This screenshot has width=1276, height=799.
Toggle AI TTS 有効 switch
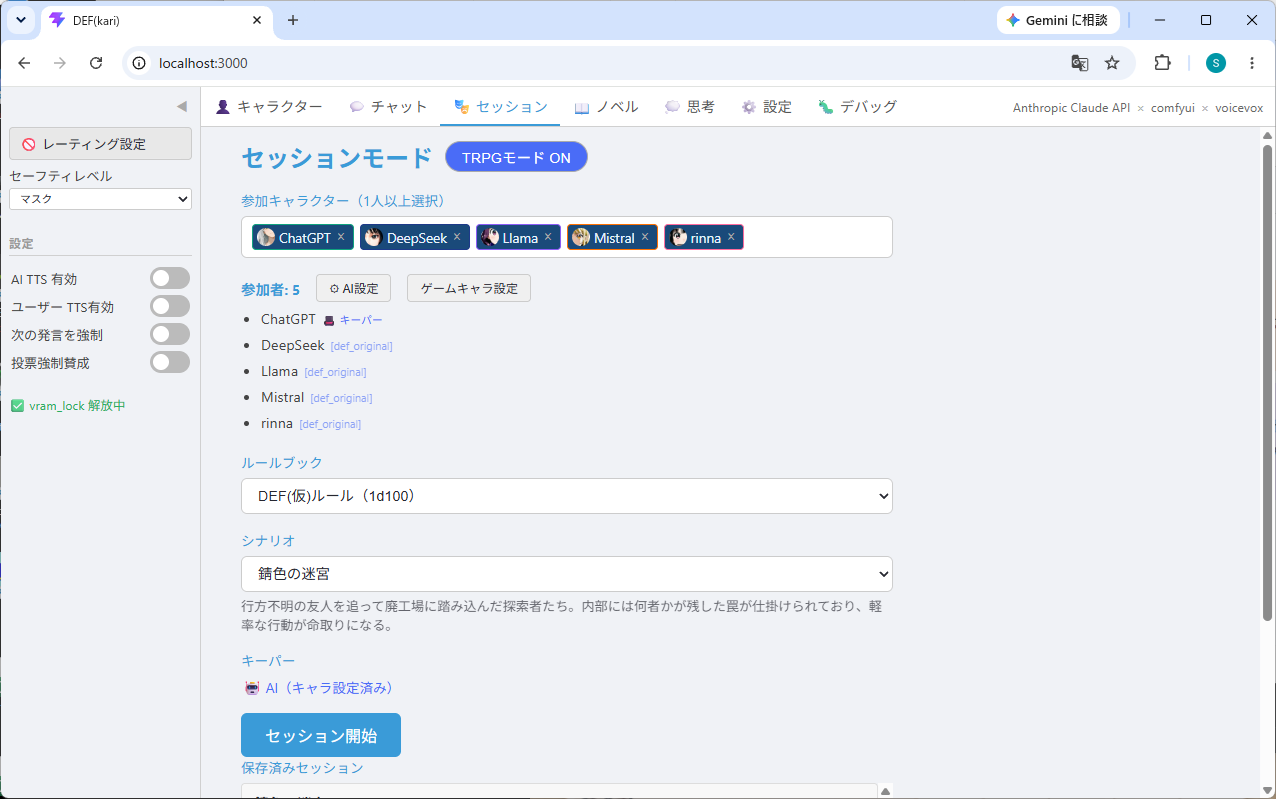170,278
